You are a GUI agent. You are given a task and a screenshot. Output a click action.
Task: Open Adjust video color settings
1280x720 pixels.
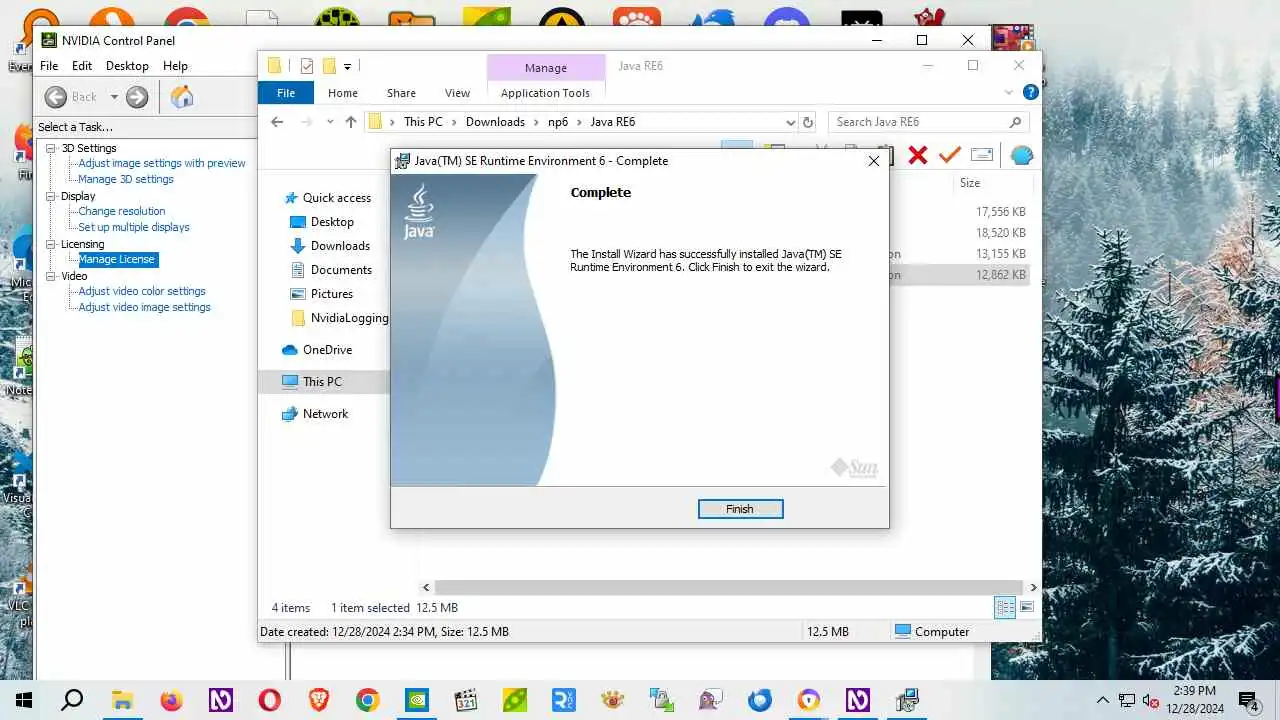click(142, 291)
